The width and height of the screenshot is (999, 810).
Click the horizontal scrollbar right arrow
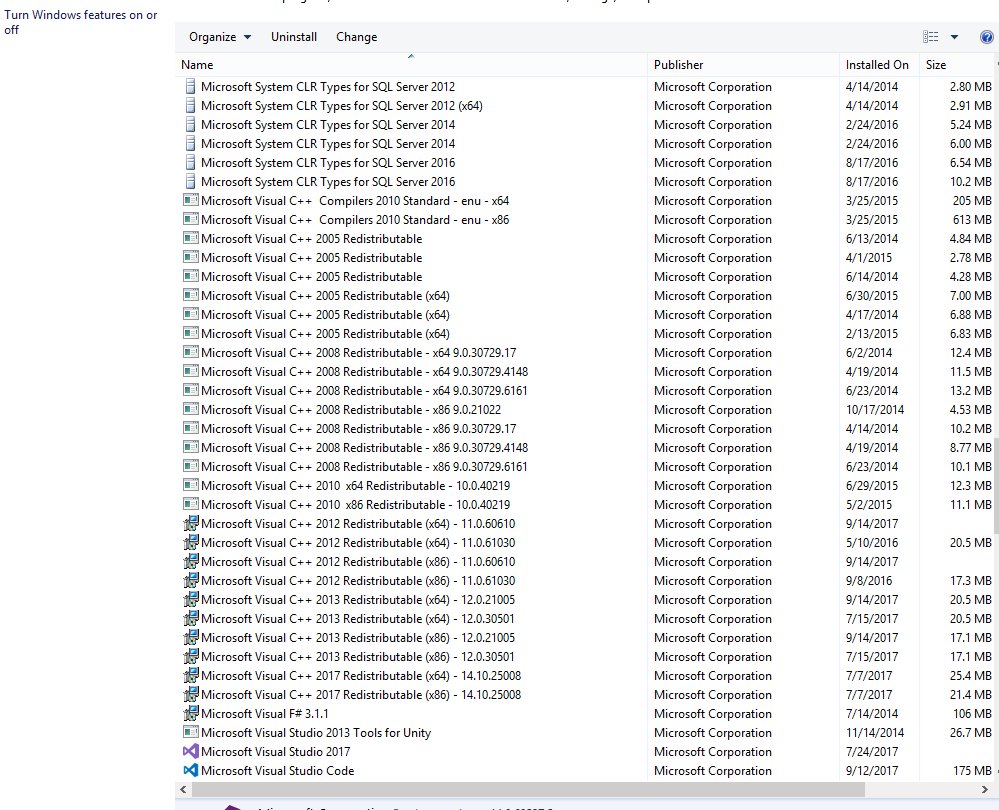click(984, 789)
